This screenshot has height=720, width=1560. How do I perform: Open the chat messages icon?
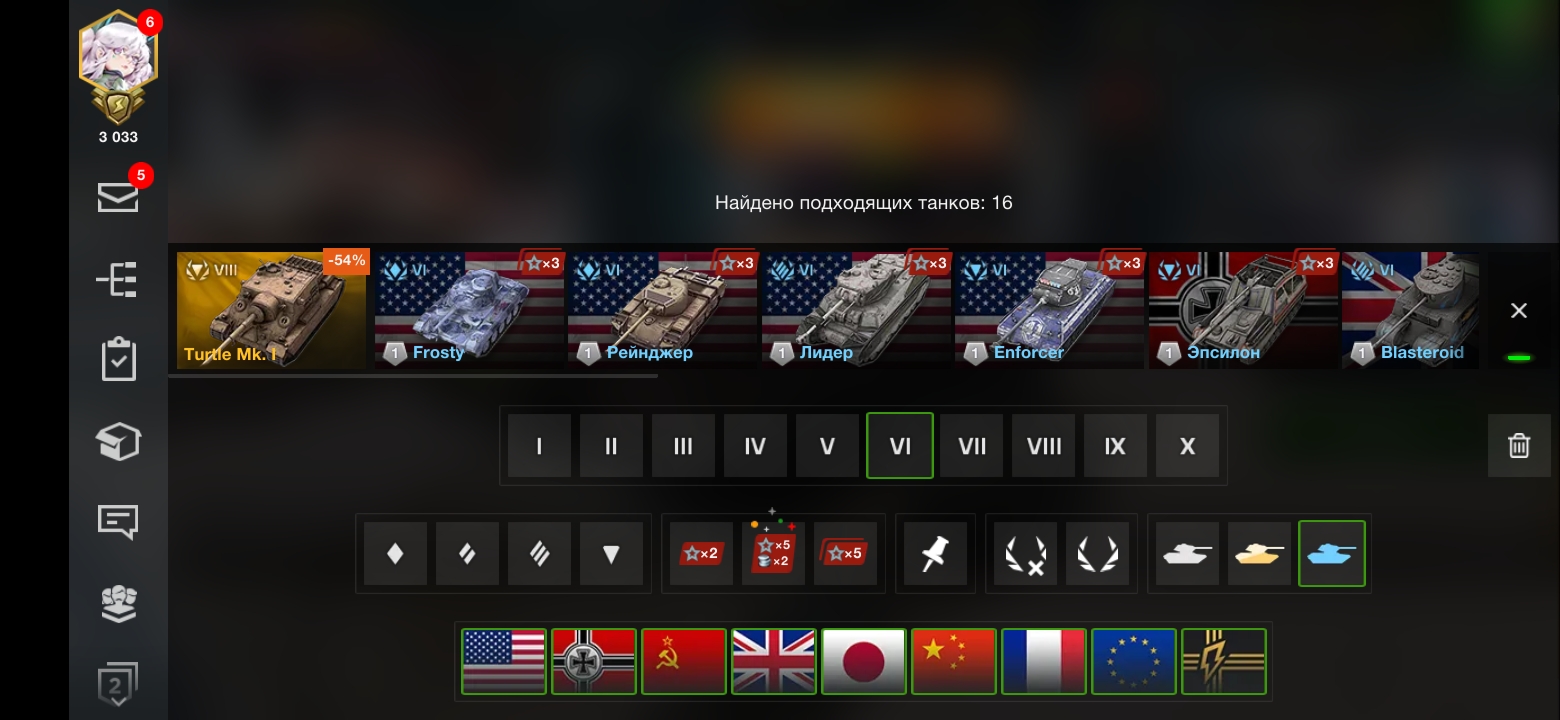[x=118, y=521]
